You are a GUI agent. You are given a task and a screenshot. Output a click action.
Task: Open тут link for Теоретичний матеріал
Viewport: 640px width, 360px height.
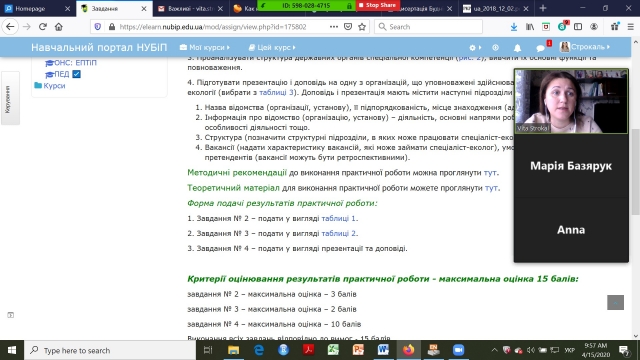tap(491, 188)
